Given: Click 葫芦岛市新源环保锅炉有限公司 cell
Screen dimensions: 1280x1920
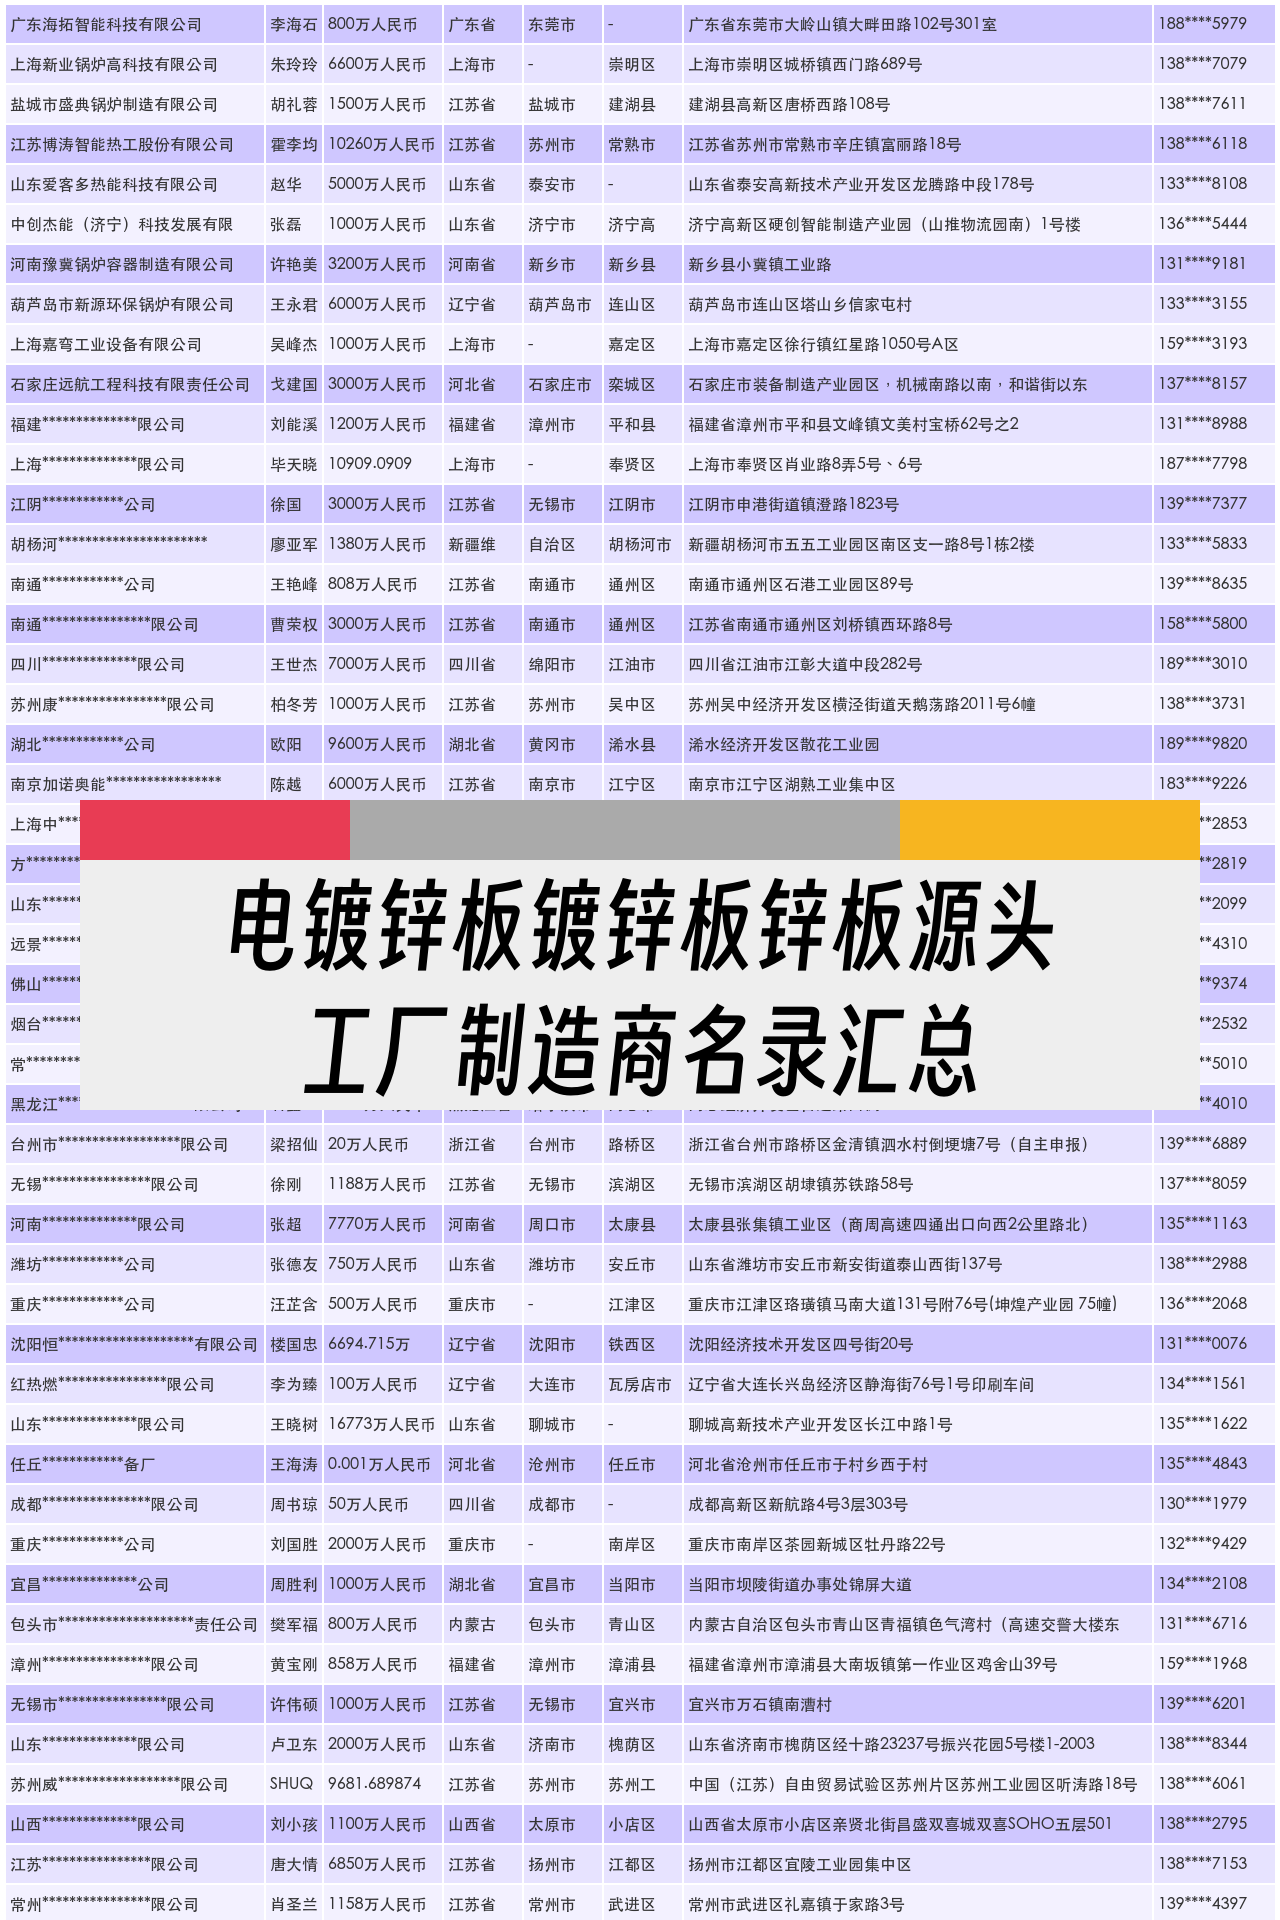Looking at the screenshot, I should click(x=122, y=304).
